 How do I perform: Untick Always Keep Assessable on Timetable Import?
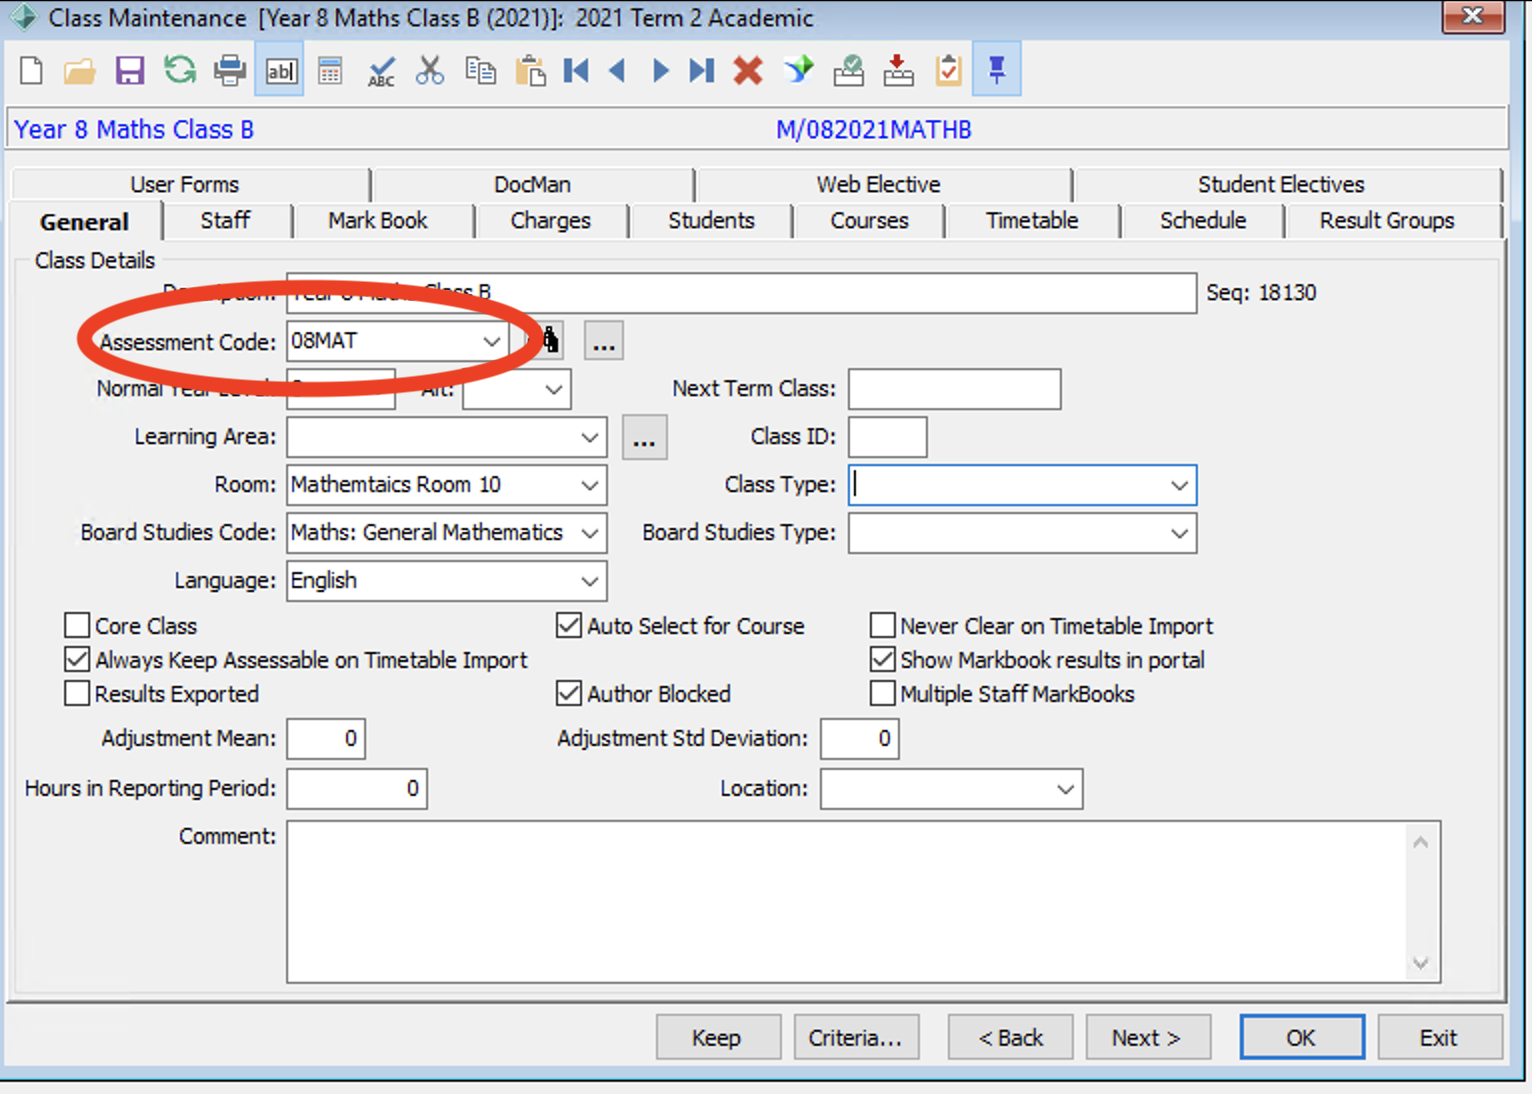[77, 660]
